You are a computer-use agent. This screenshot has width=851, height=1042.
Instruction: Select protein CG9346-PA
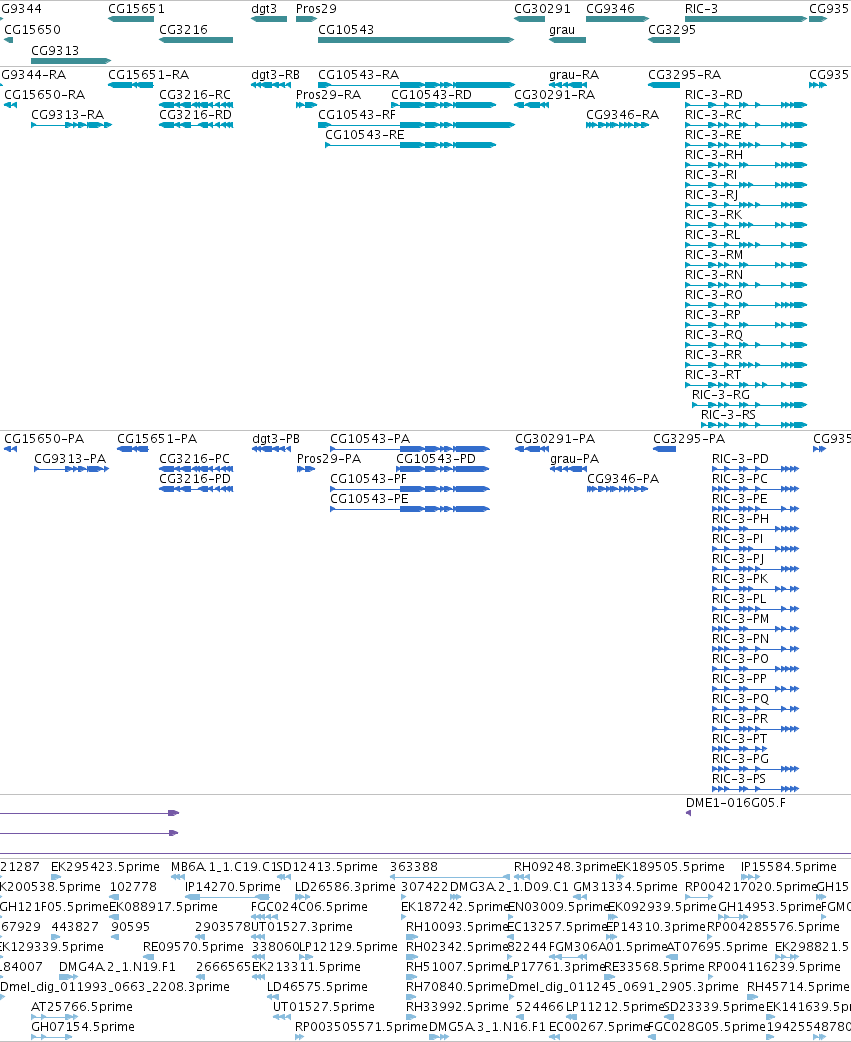(623, 479)
